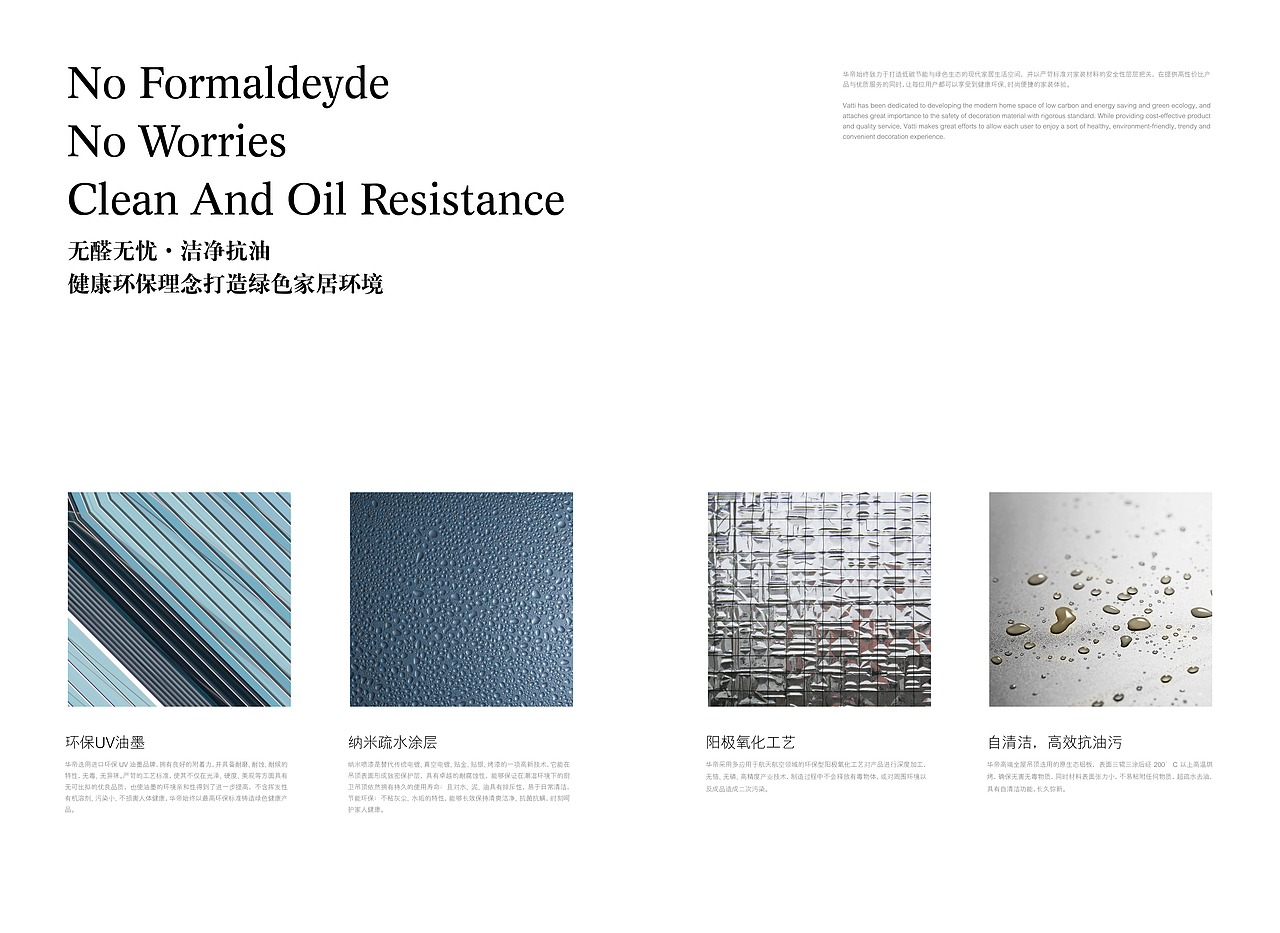Select the embossed blue droplet panel photo
The height and width of the screenshot is (933, 1280).
(x=461, y=600)
